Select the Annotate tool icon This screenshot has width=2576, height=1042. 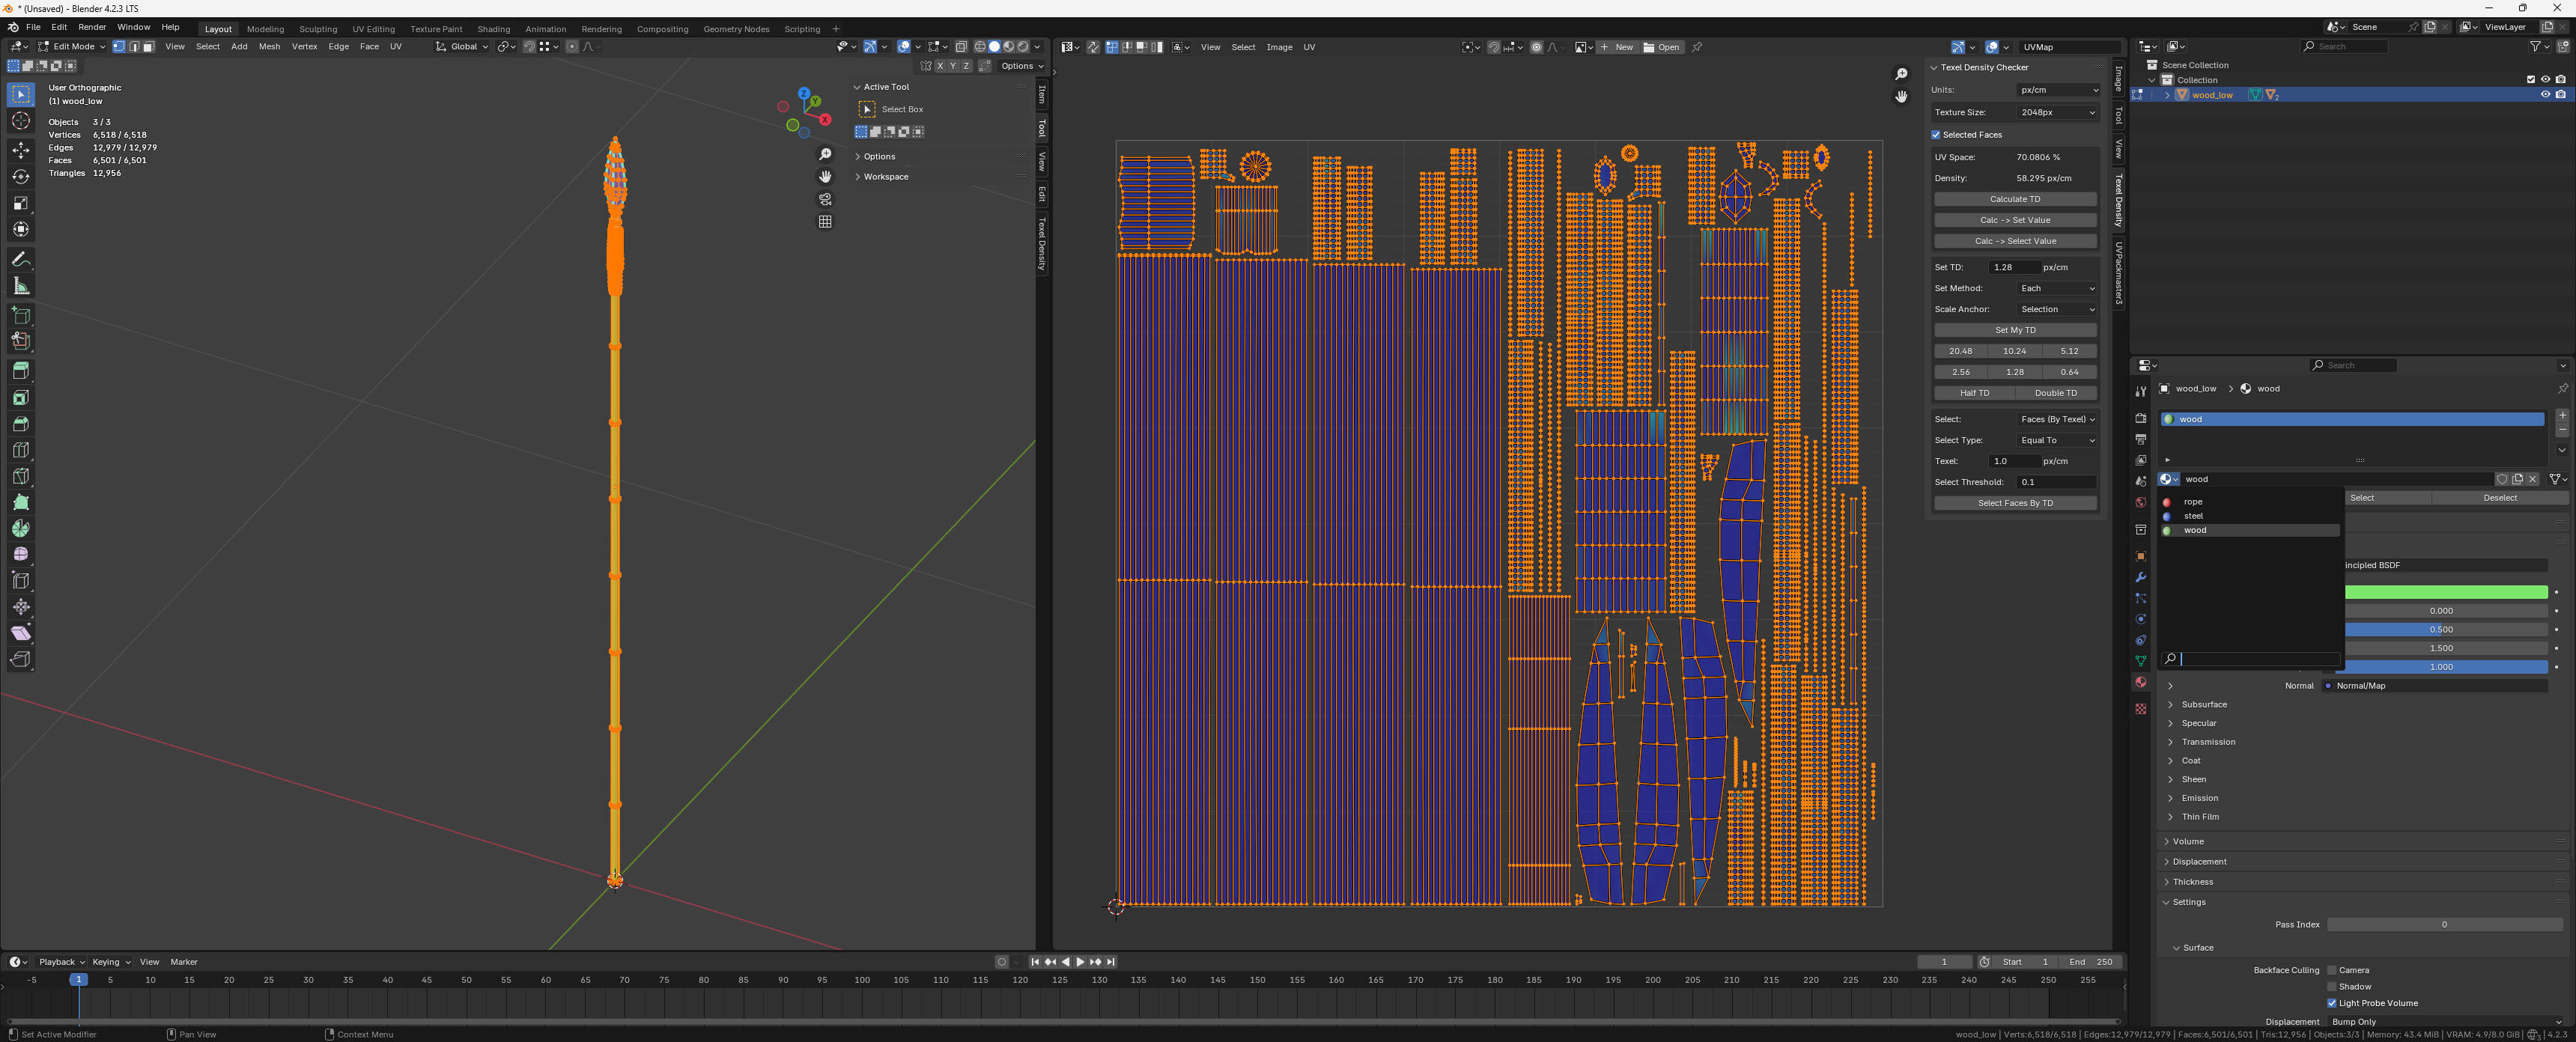point(20,259)
